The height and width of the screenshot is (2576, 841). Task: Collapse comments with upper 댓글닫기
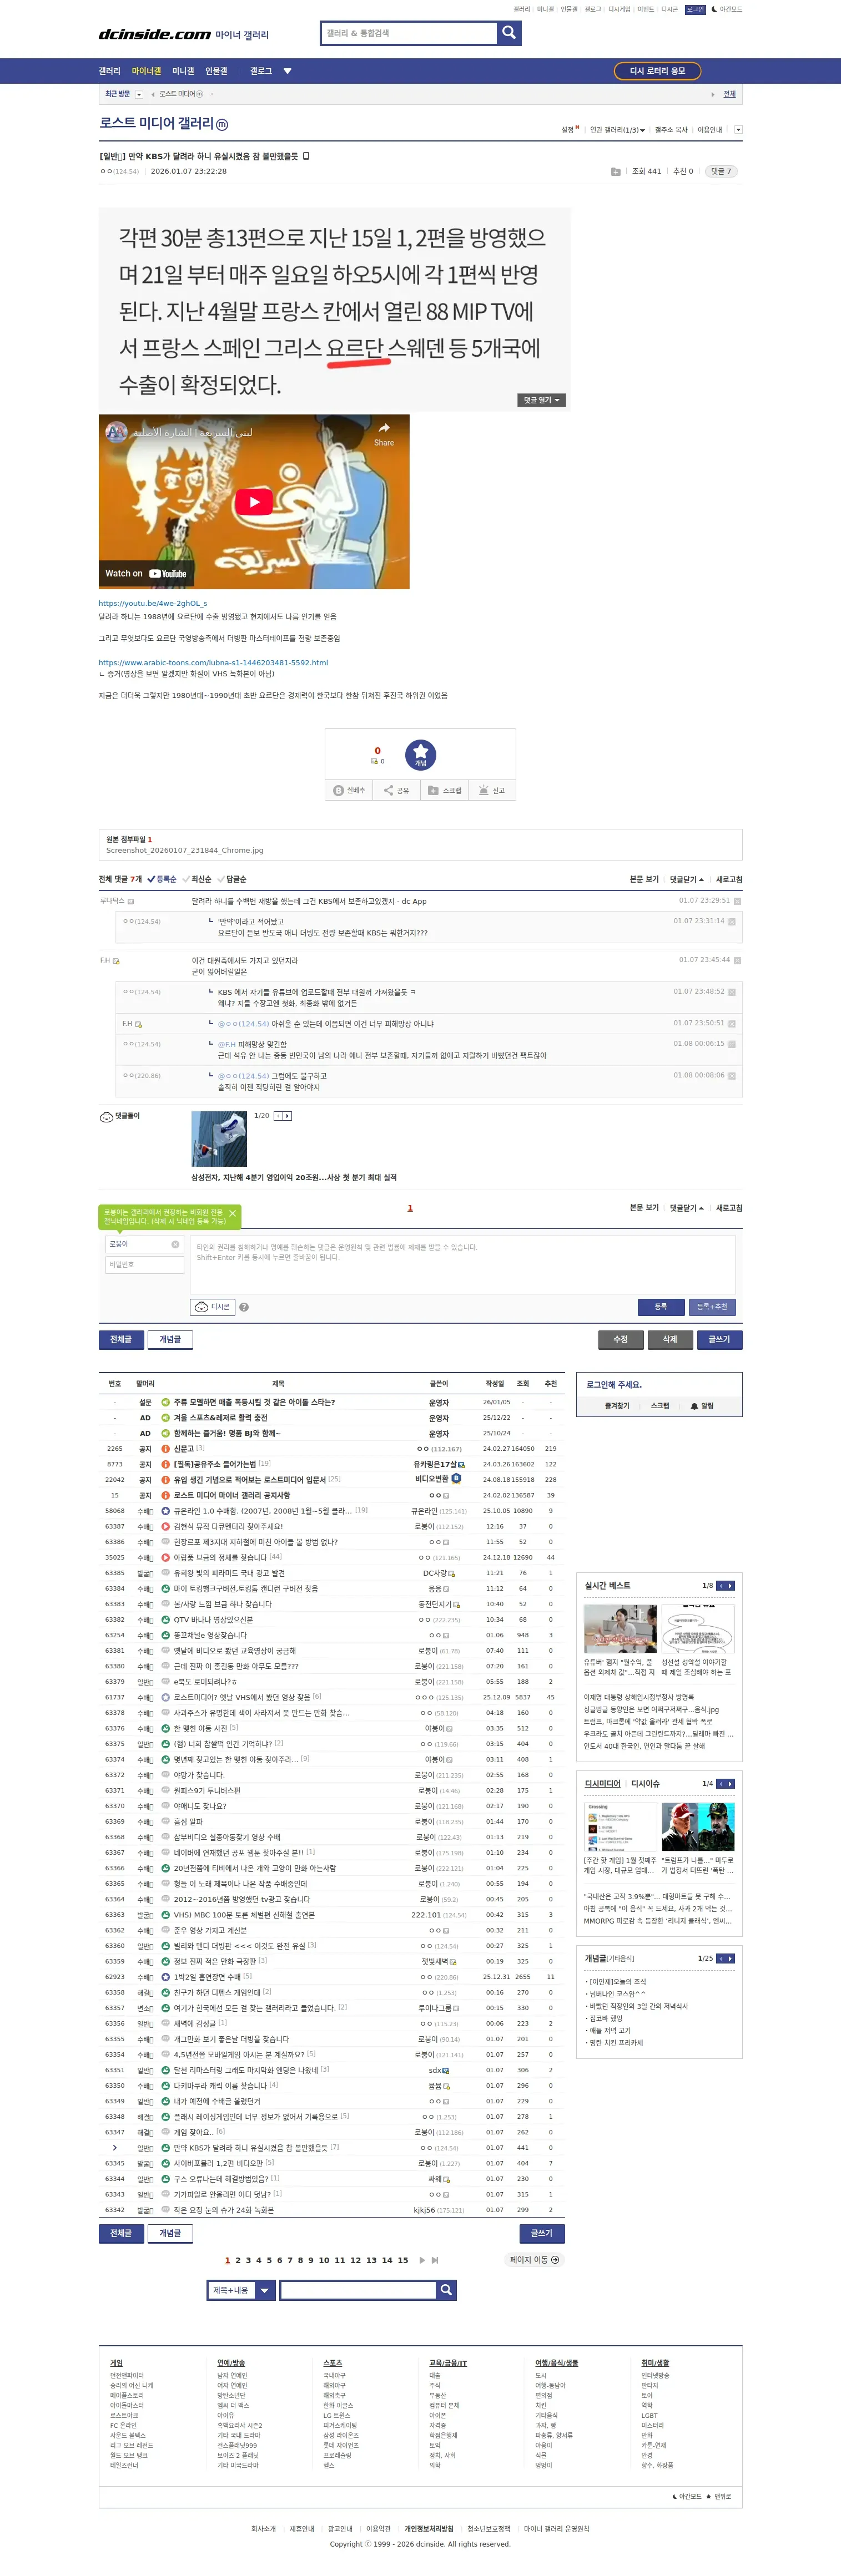click(687, 879)
